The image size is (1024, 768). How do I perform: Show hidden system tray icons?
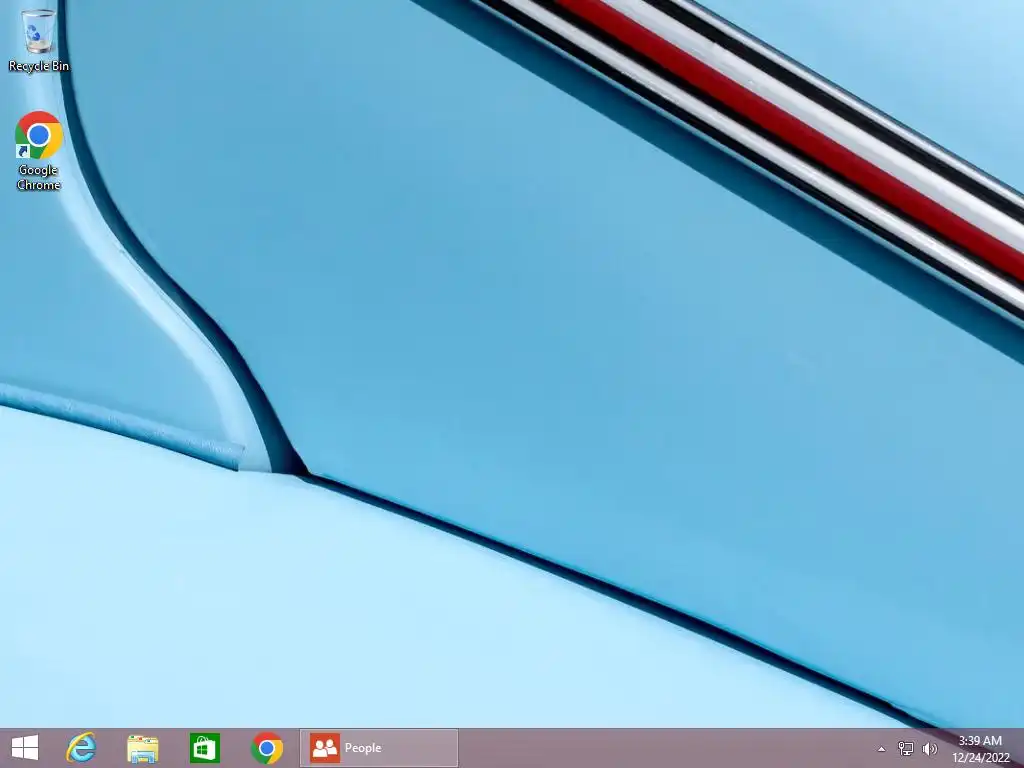coord(881,749)
